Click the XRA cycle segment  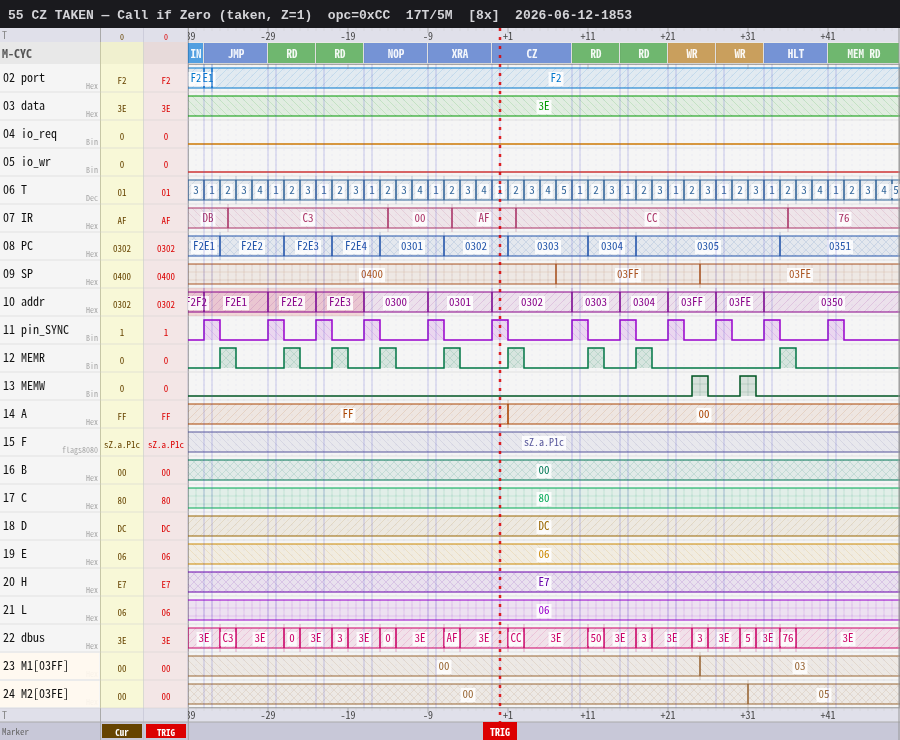point(460,54)
